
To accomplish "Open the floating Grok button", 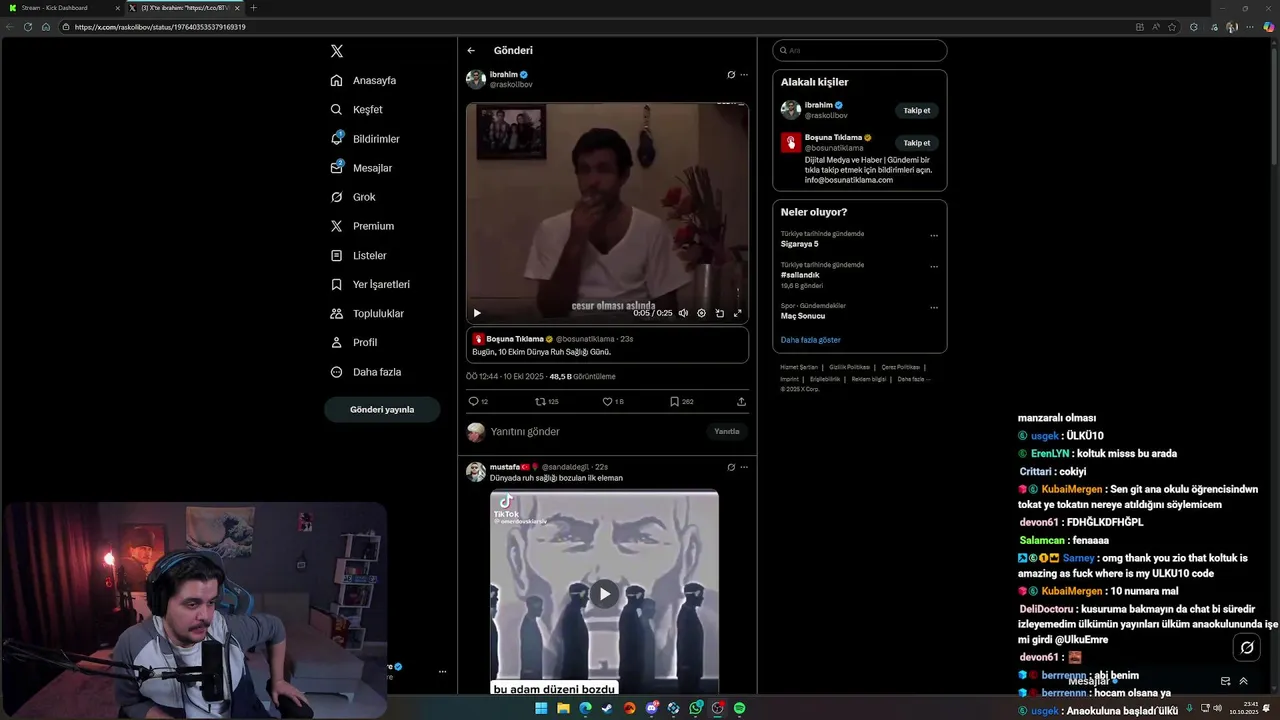I will coord(1247,648).
